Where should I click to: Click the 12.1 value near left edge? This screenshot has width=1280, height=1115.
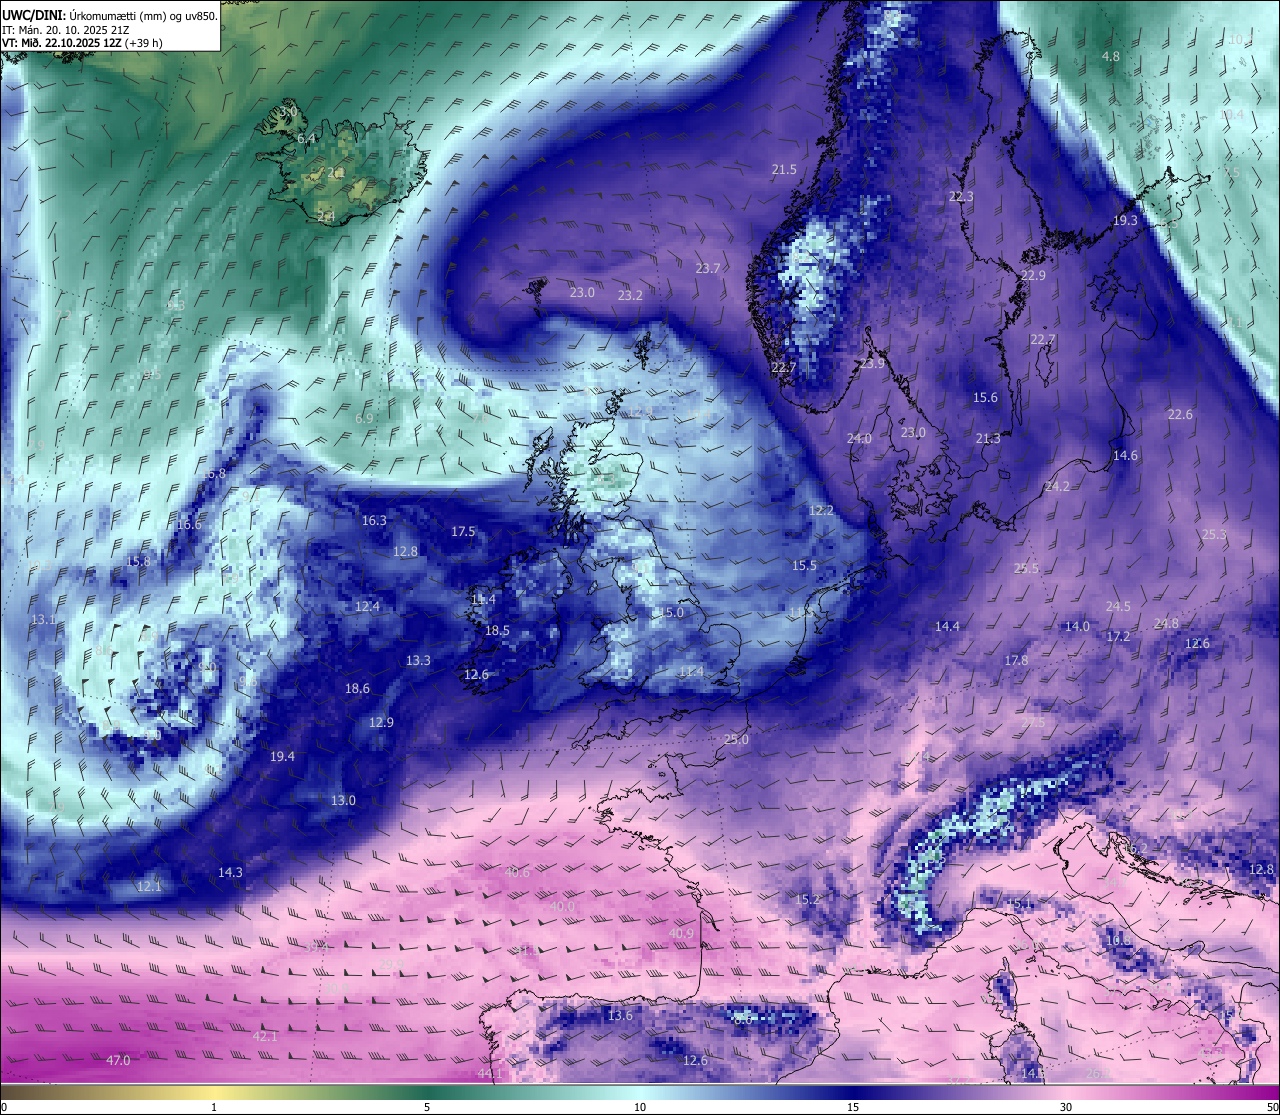[x=149, y=886]
